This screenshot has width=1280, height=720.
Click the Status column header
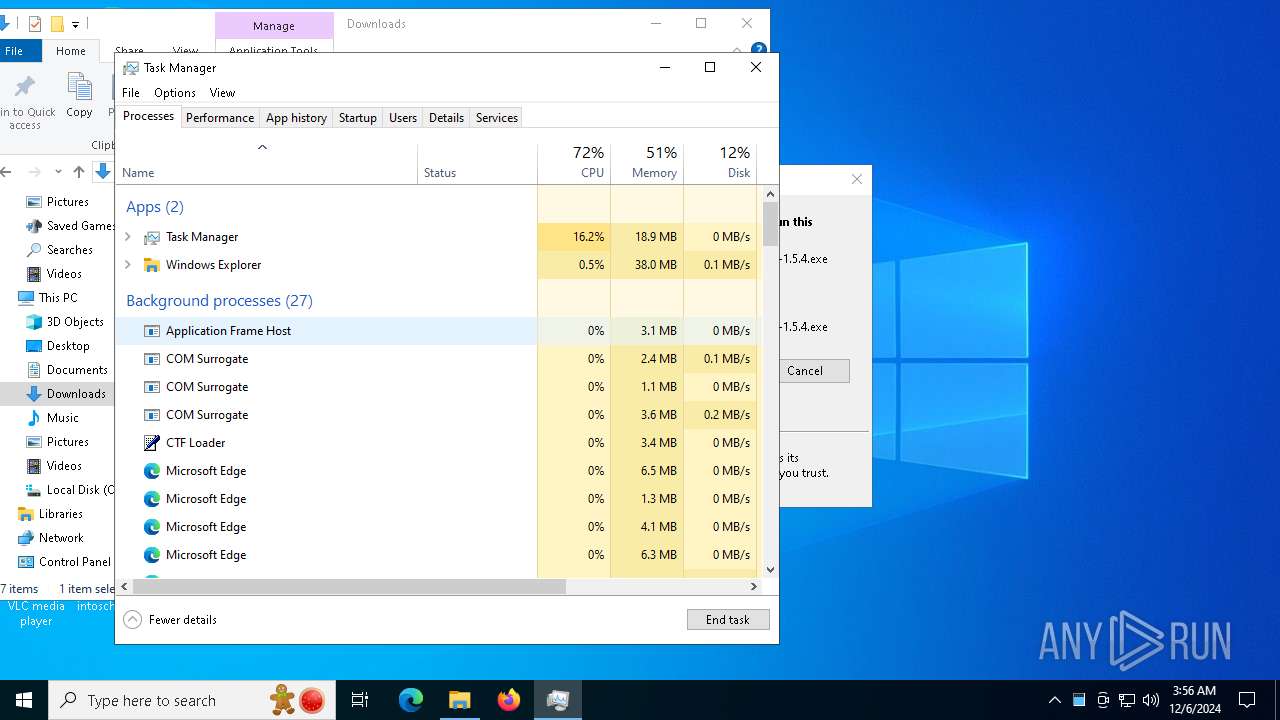[477, 163]
